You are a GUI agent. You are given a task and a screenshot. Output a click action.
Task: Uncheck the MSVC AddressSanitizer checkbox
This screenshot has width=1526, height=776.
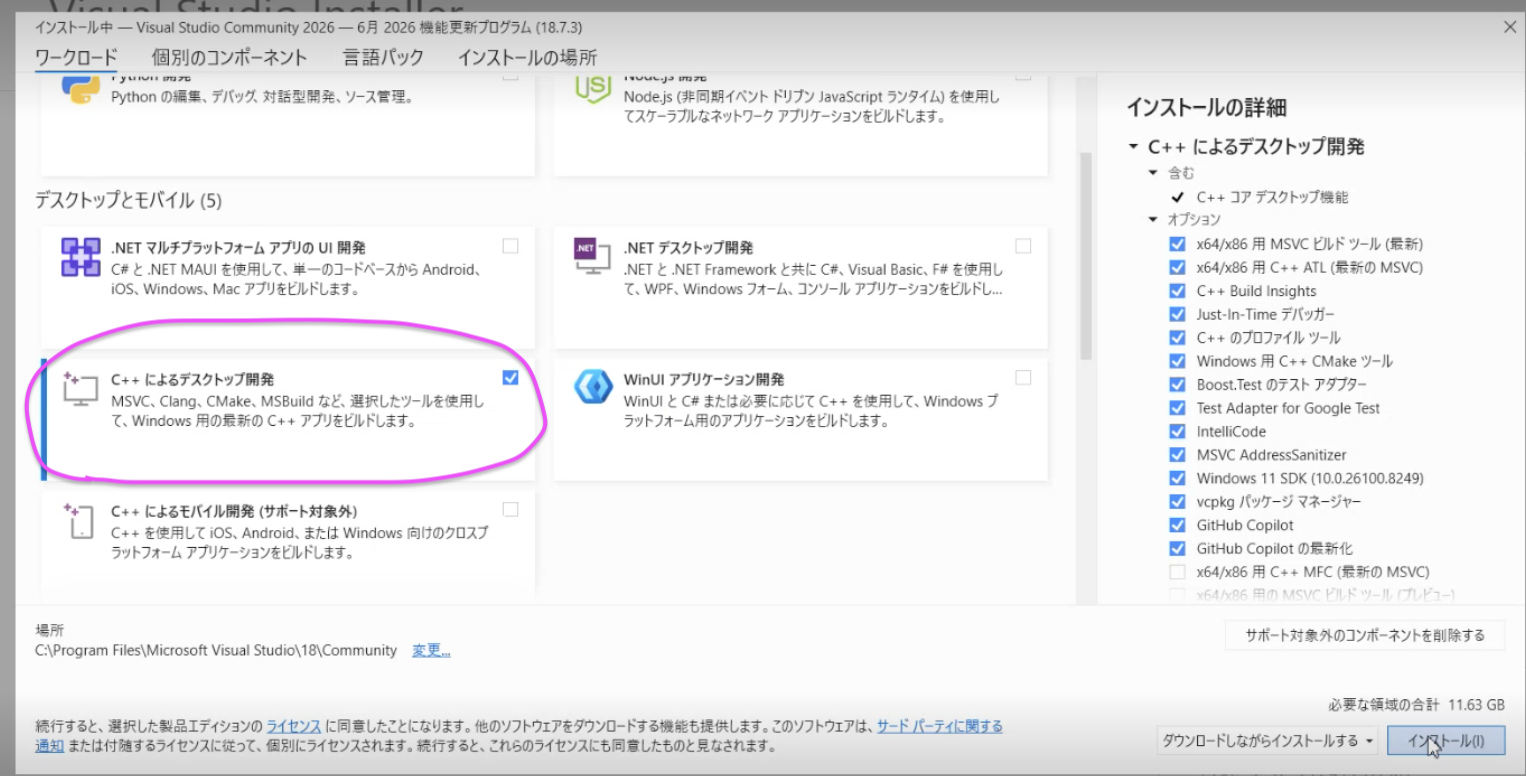click(1177, 455)
